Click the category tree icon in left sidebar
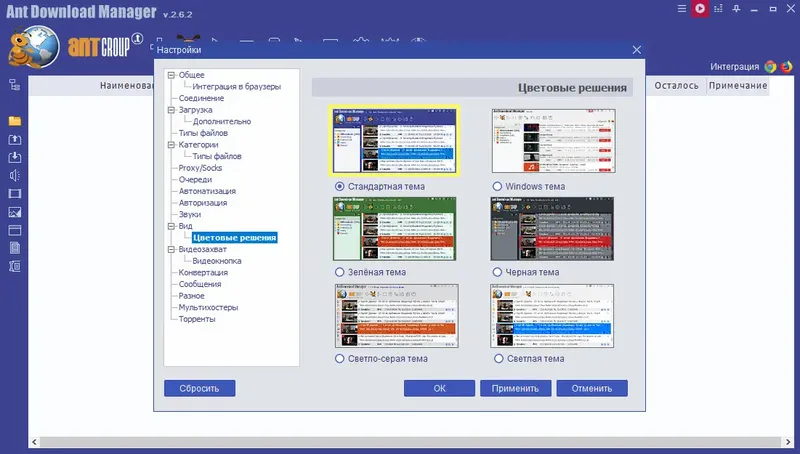Screen dimensions: 800x454 (15, 85)
